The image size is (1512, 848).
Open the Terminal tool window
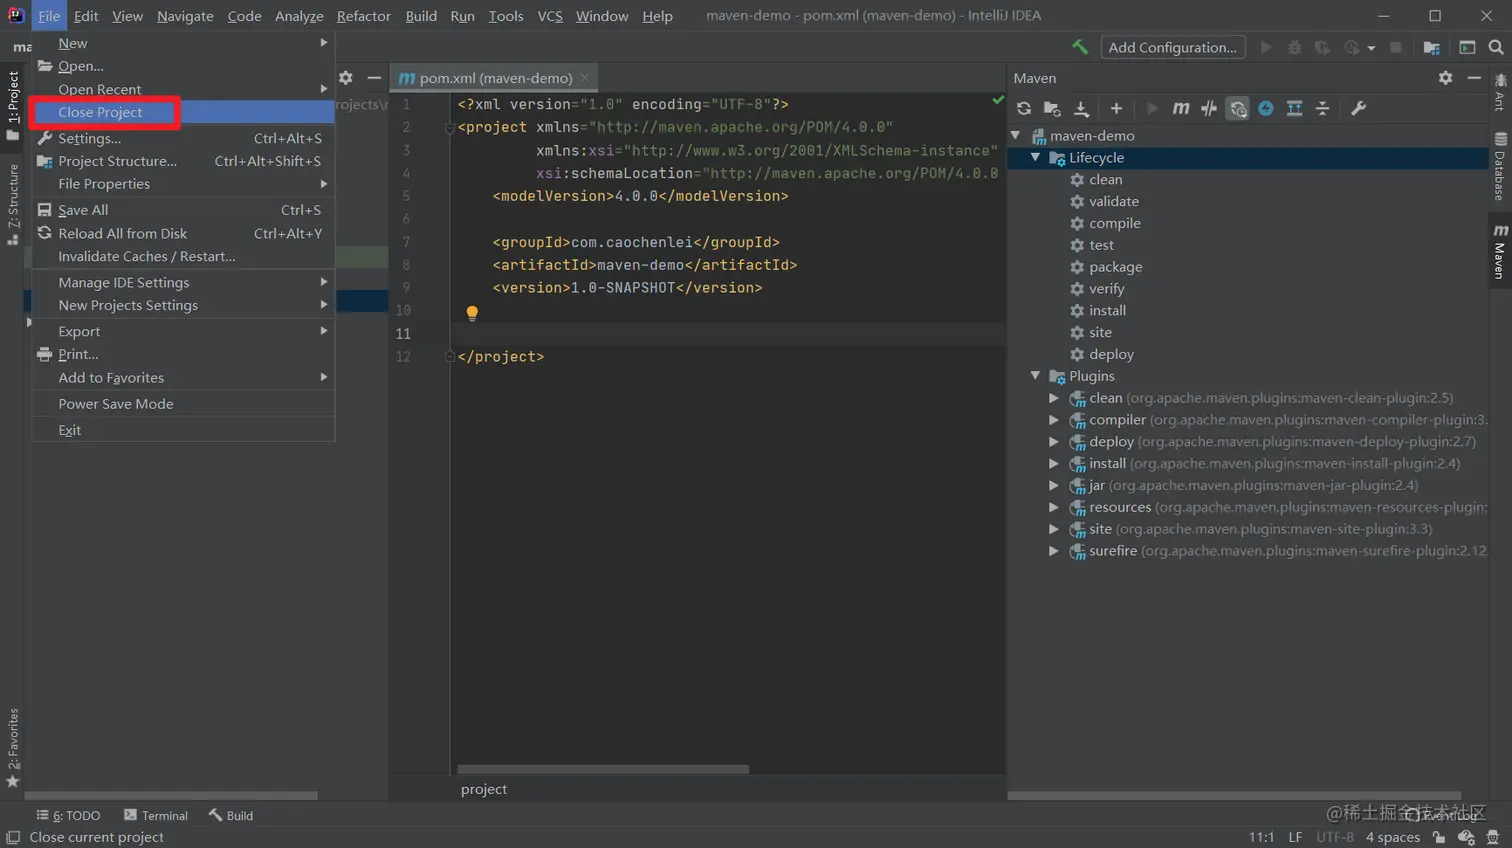point(156,815)
